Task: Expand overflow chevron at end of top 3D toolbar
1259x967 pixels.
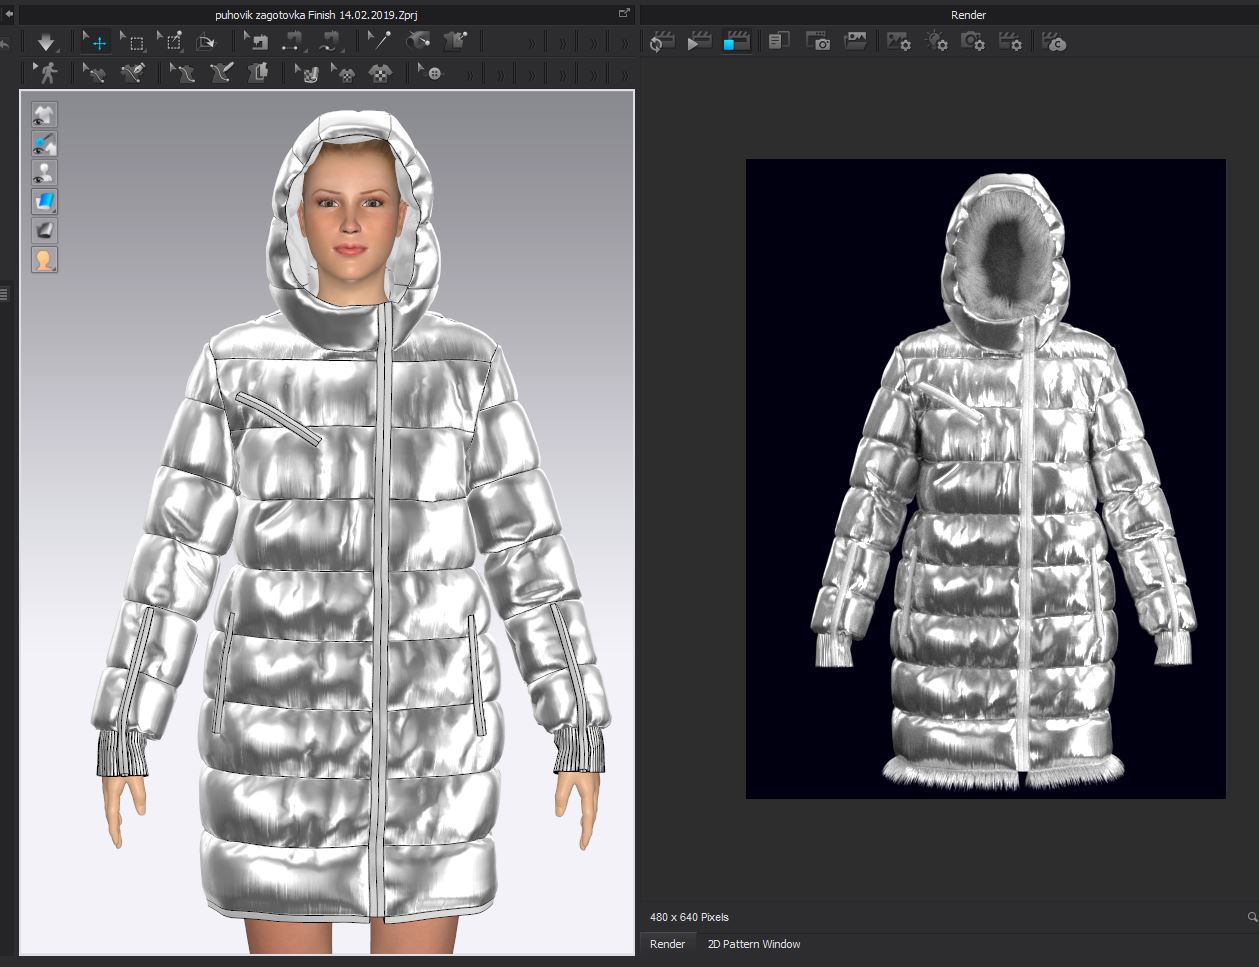Action: point(625,43)
